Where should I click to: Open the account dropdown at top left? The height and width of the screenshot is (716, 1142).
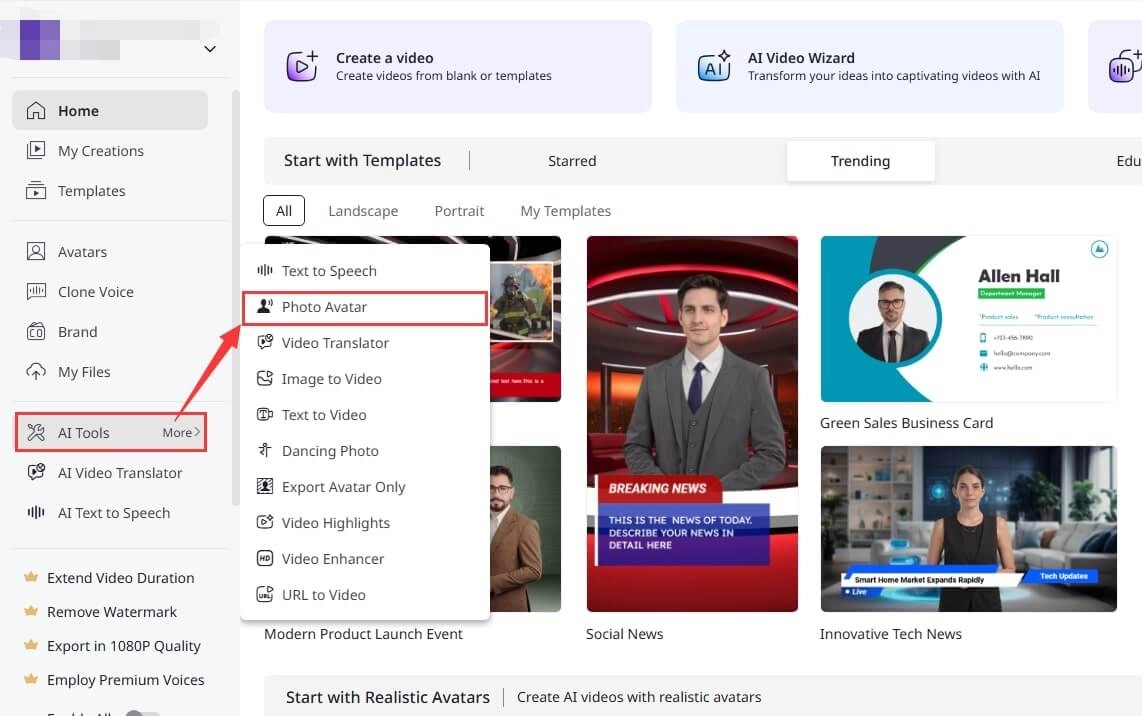pyautogui.click(x=209, y=48)
